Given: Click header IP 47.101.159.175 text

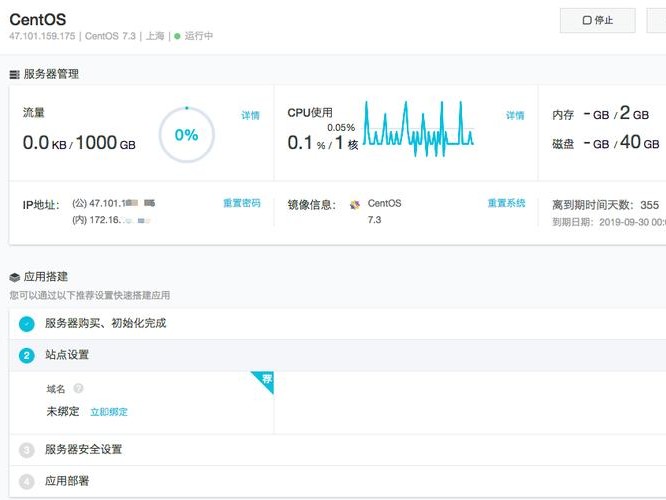Looking at the screenshot, I should (x=42, y=36).
